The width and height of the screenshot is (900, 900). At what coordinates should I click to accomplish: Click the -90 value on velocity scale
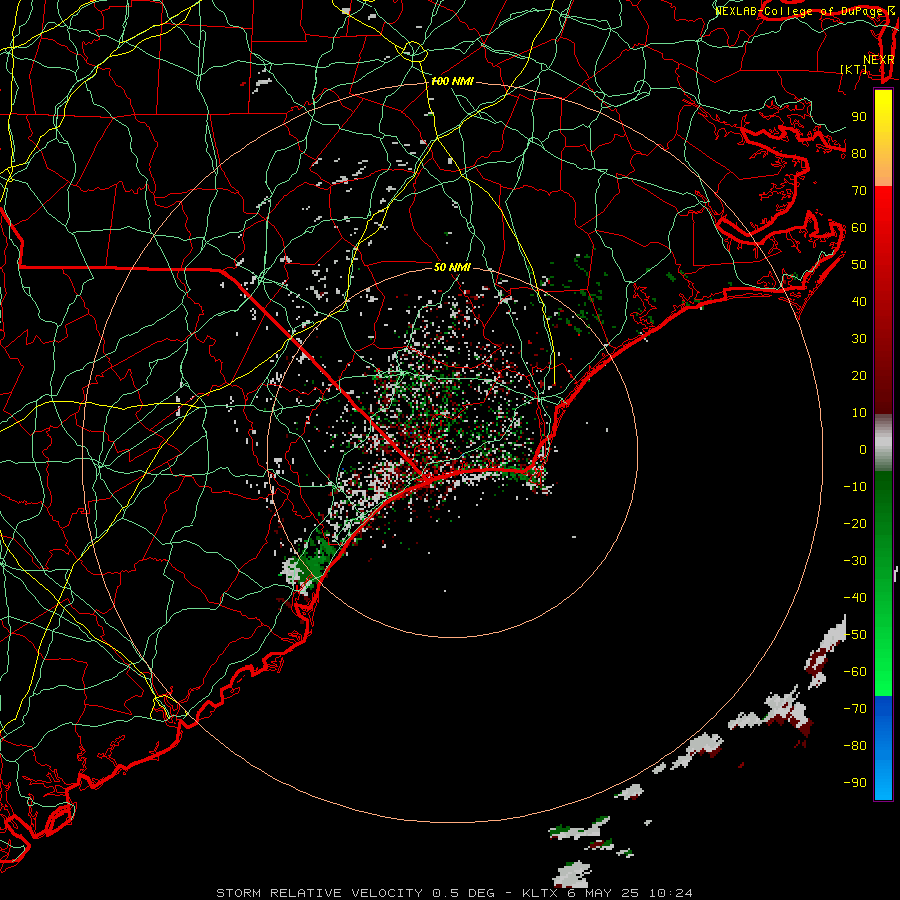pos(855,783)
